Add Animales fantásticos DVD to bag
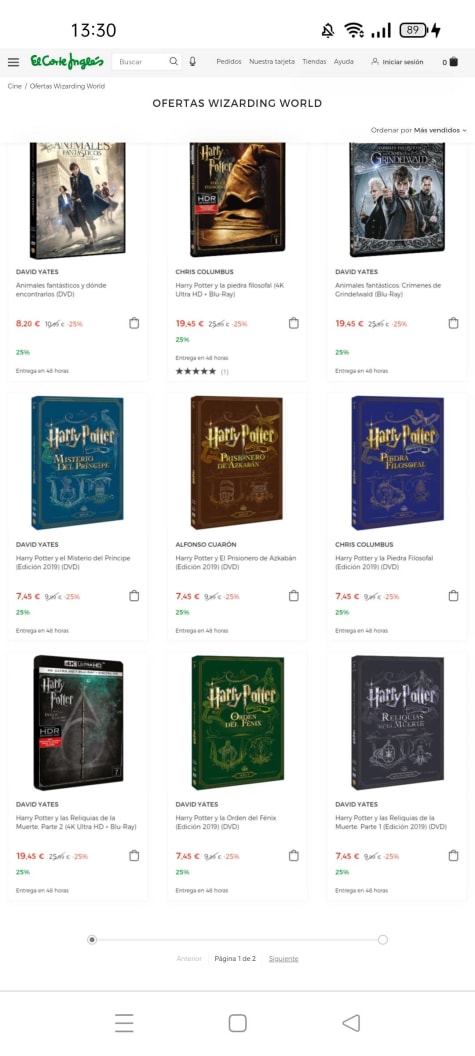Screen dimensions: 475x1056 click(x=134, y=323)
